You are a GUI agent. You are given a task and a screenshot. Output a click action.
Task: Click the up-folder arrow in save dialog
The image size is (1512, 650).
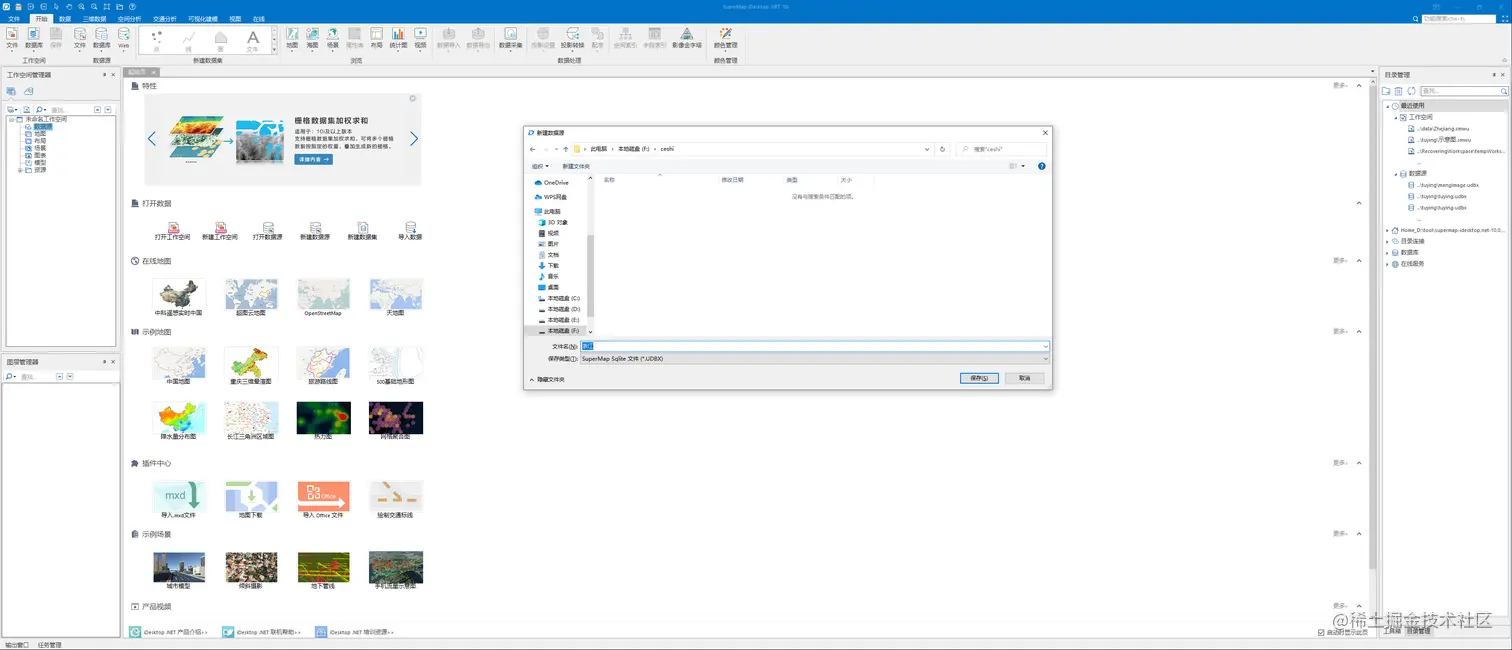coord(566,149)
